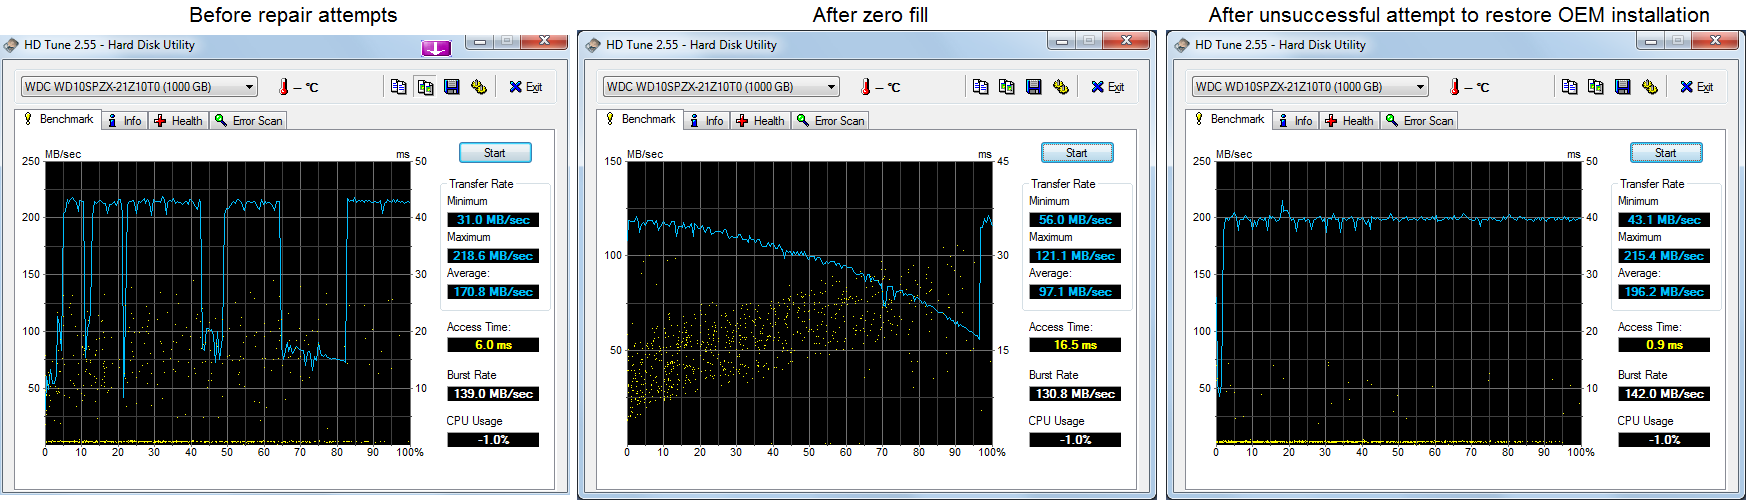Click HD Tune app icon in After zero fill window
1750x500 pixels.
(594, 45)
